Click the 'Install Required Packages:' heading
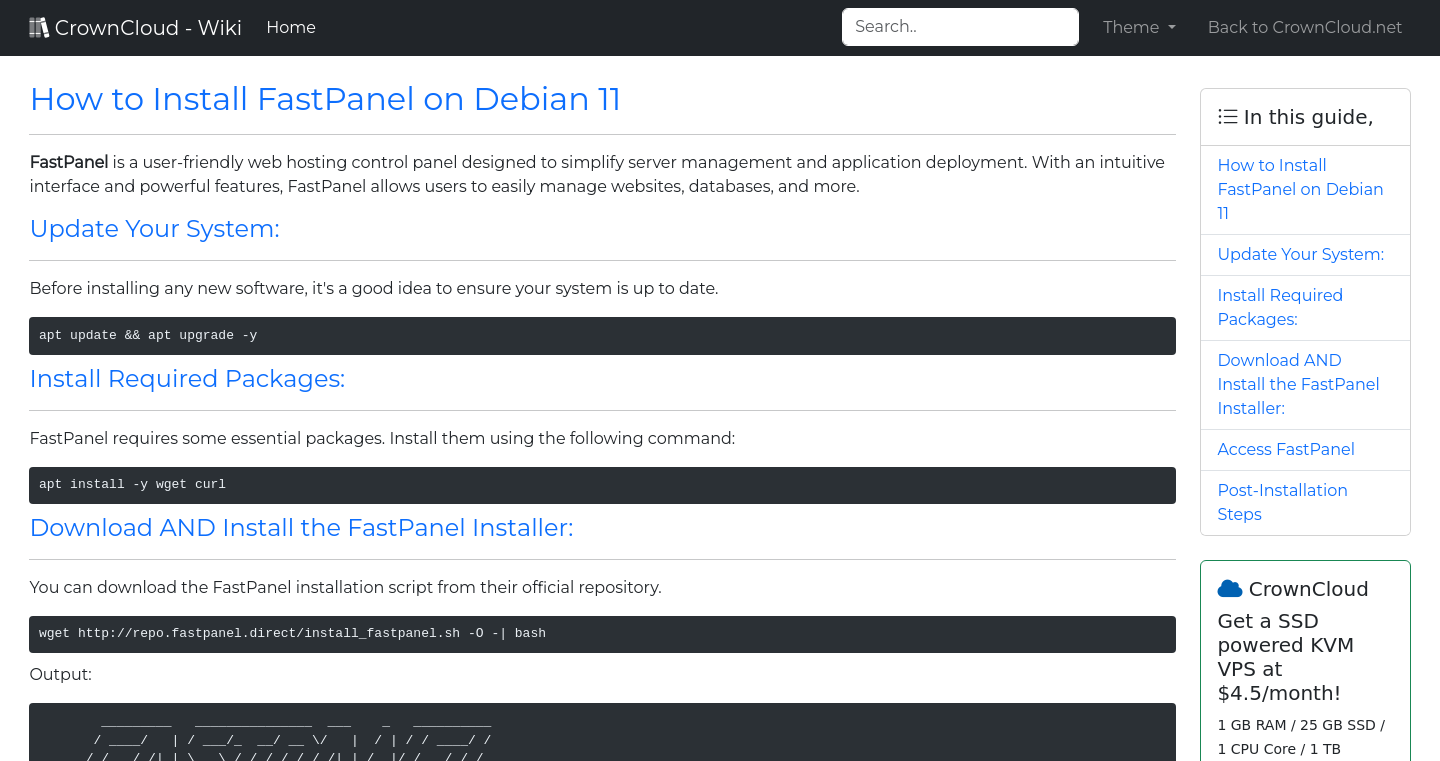The image size is (1440, 761). point(187,379)
